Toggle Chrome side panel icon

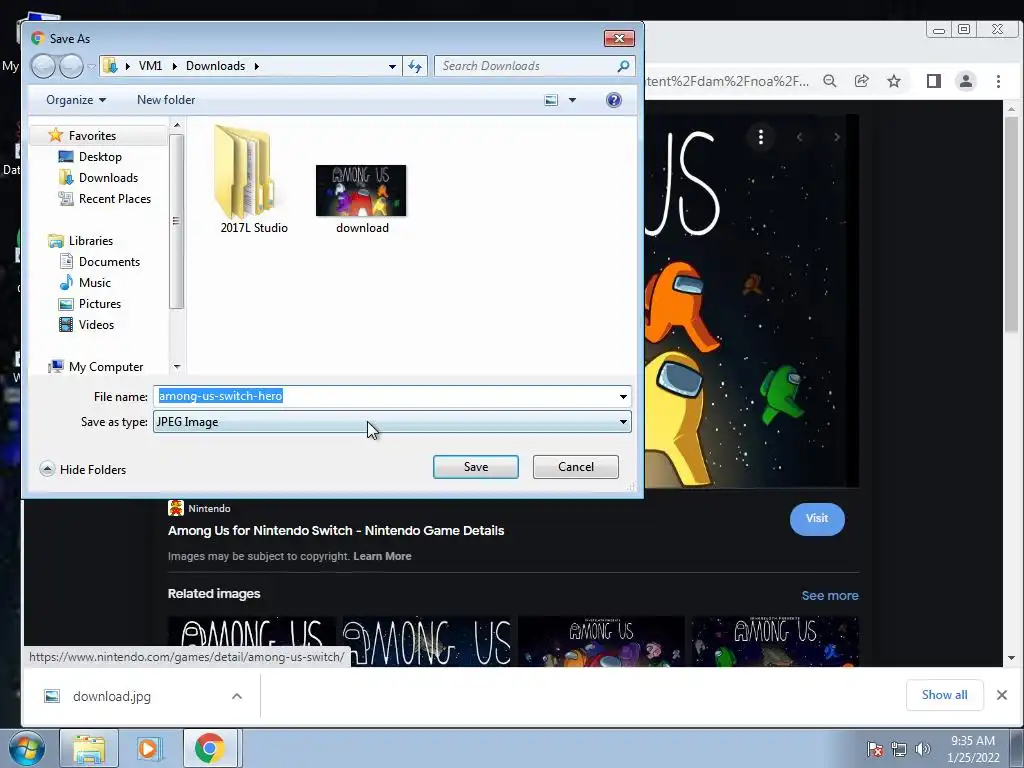click(x=934, y=81)
